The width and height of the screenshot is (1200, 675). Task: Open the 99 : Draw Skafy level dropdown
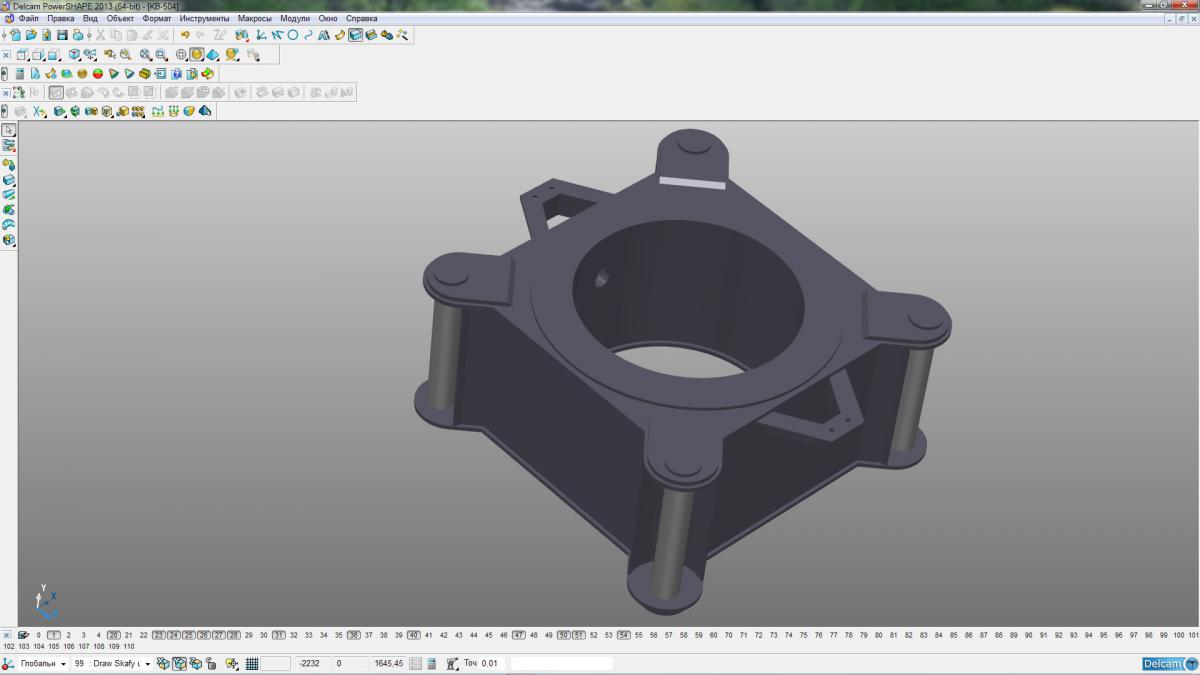(x=148, y=663)
